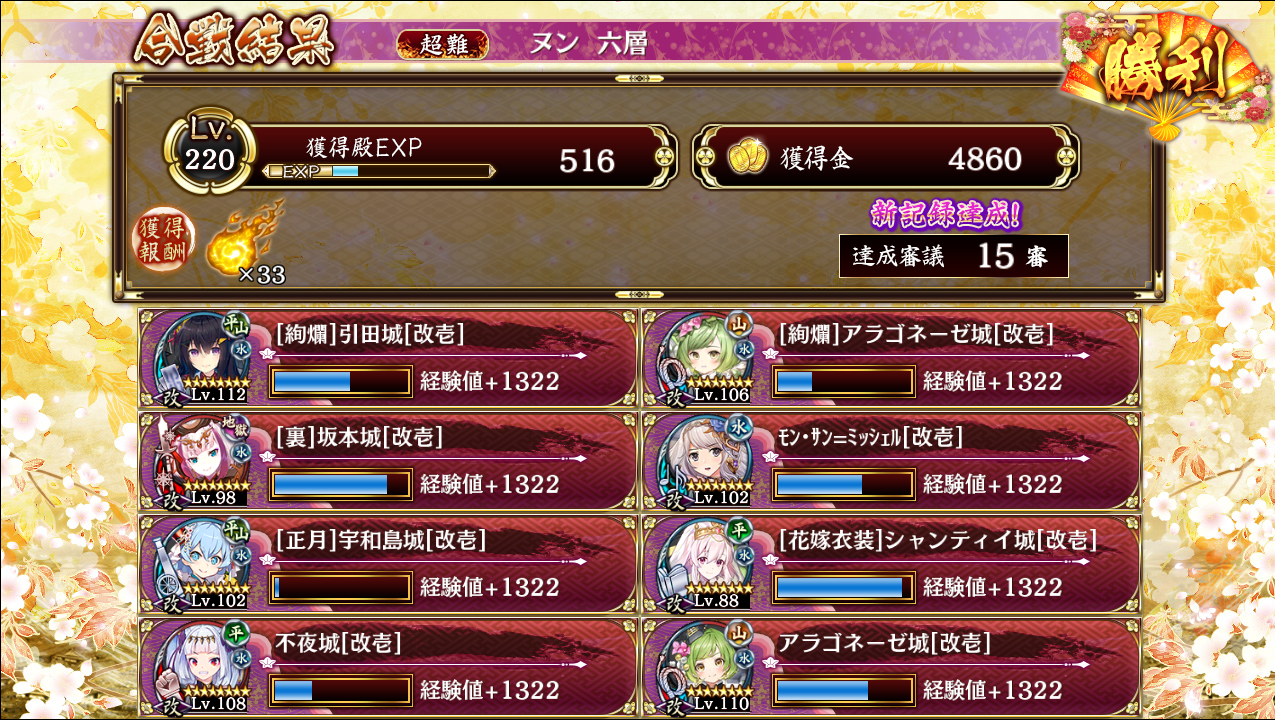Click [絢爛]引田城 character portrait
Viewport: 1275px width, 720px height.
tap(201, 359)
